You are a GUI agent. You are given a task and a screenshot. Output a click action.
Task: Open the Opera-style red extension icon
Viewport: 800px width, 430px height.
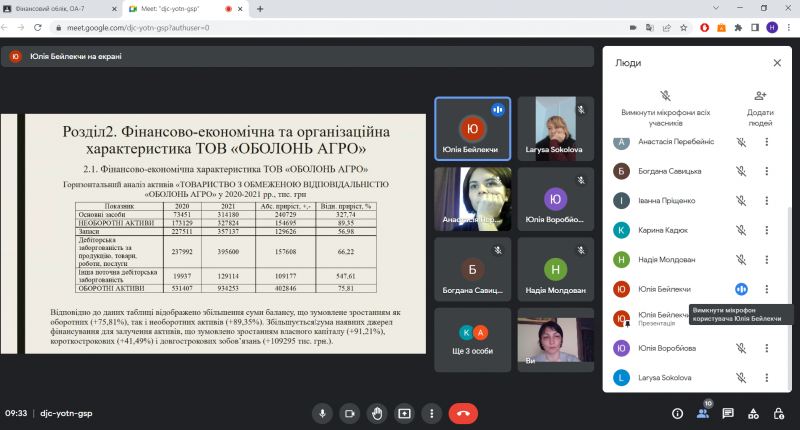pos(705,28)
